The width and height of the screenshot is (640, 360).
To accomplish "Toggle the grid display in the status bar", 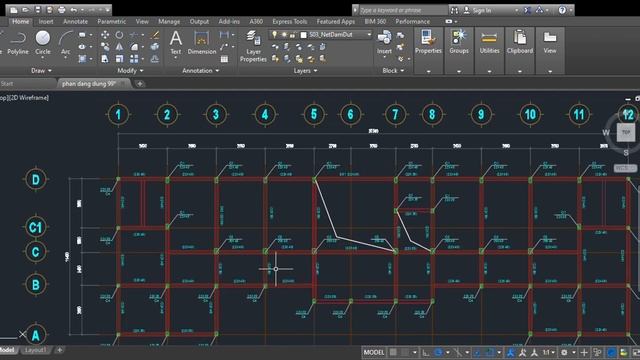I will tap(393, 352).
